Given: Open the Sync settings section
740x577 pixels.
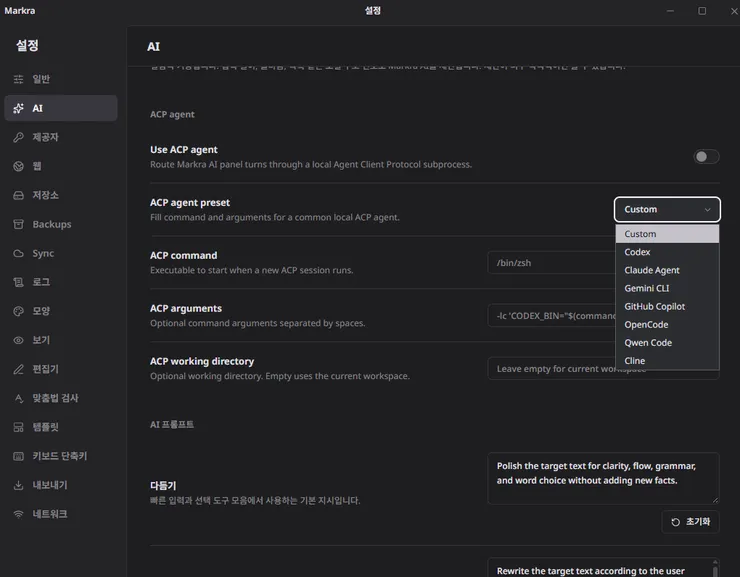Looking at the screenshot, I should [61, 253].
